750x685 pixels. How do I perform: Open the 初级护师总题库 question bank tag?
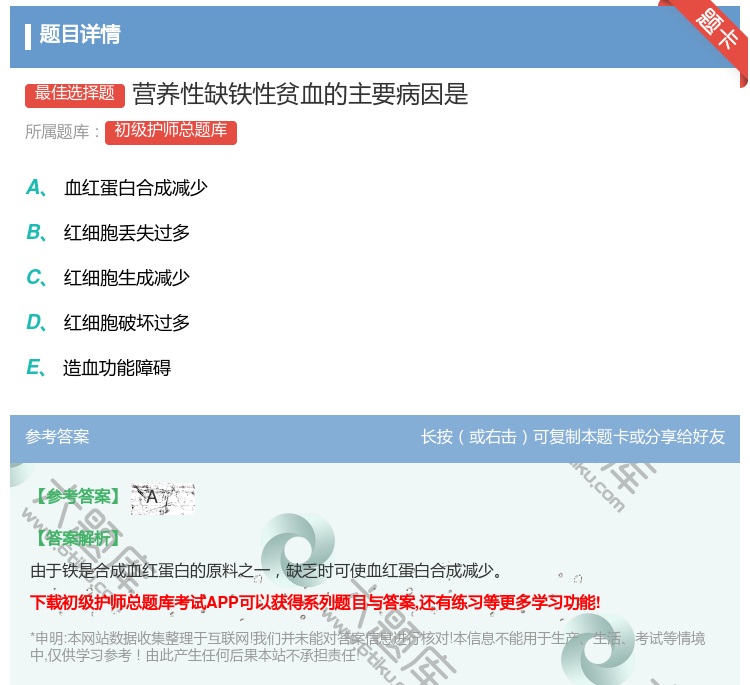pyautogui.click(x=171, y=131)
